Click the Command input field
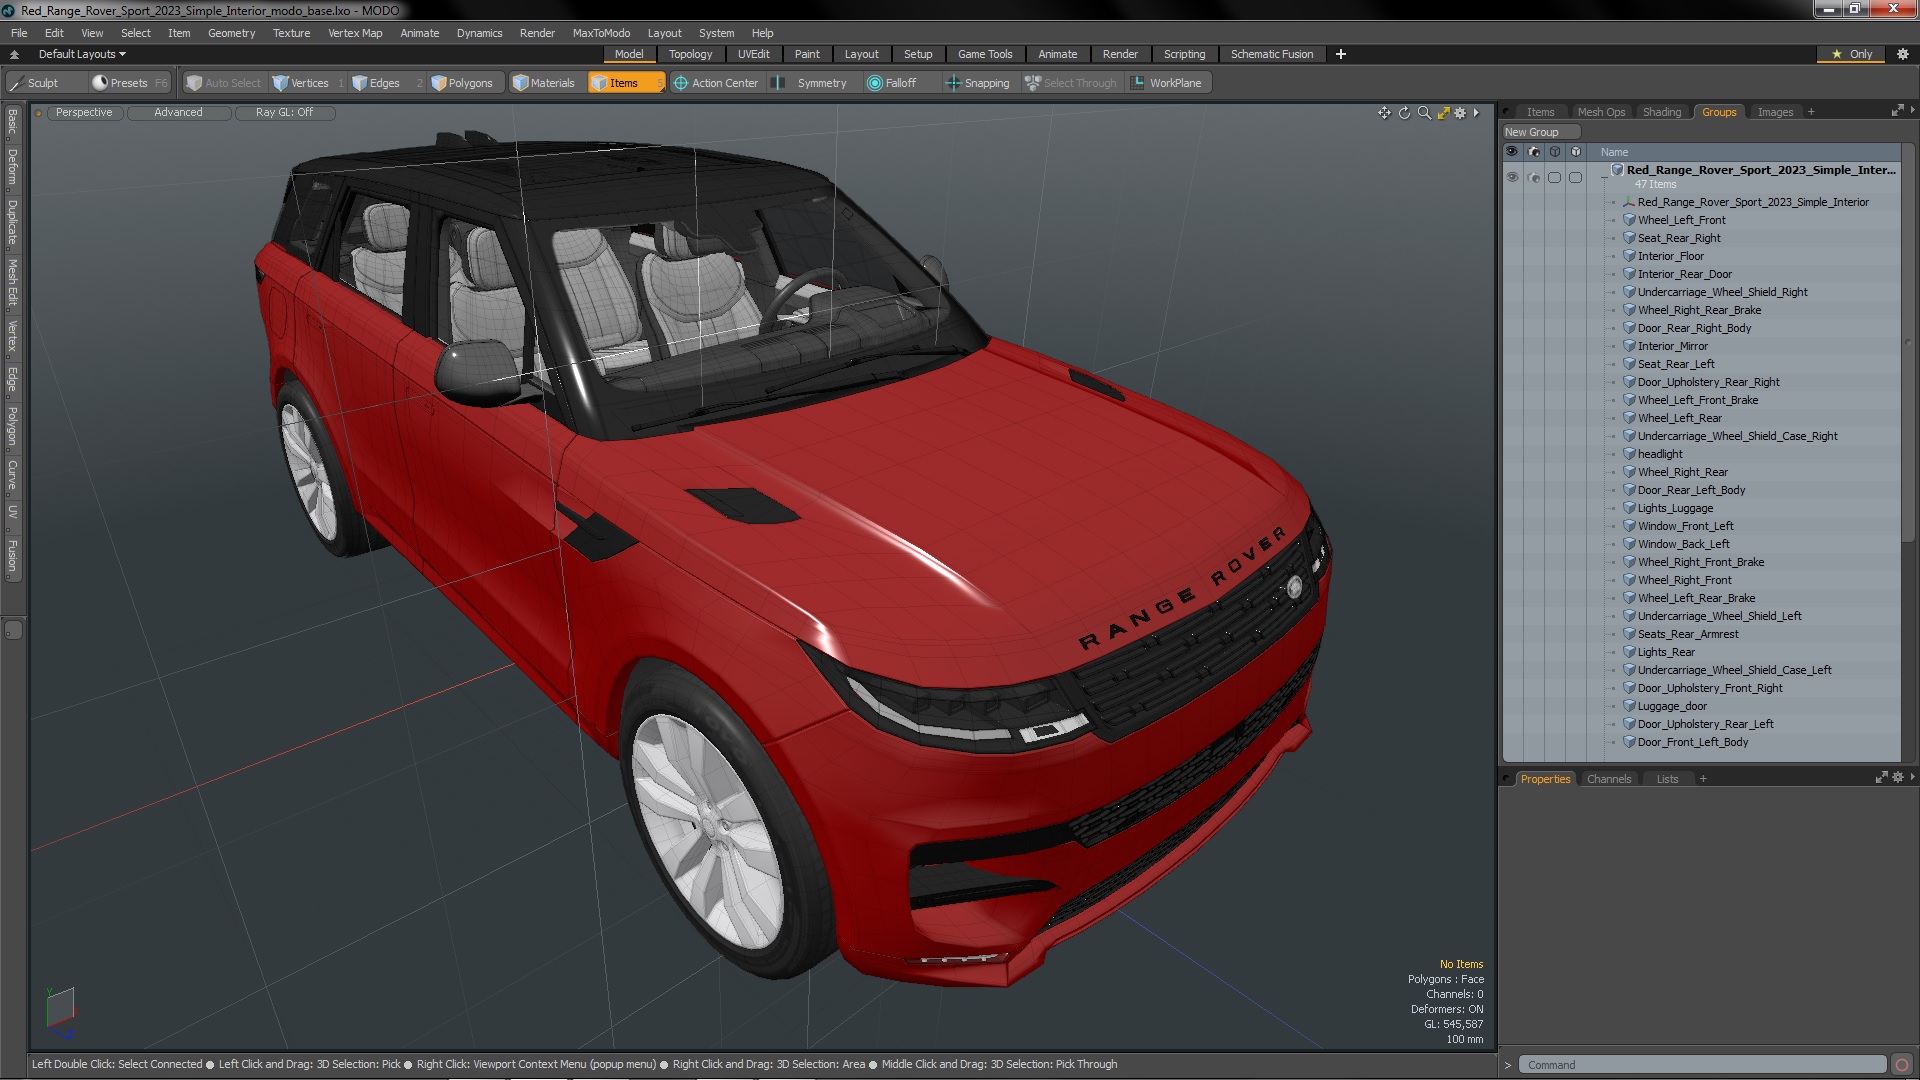This screenshot has height=1080, width=1920. (1700, 1065)
